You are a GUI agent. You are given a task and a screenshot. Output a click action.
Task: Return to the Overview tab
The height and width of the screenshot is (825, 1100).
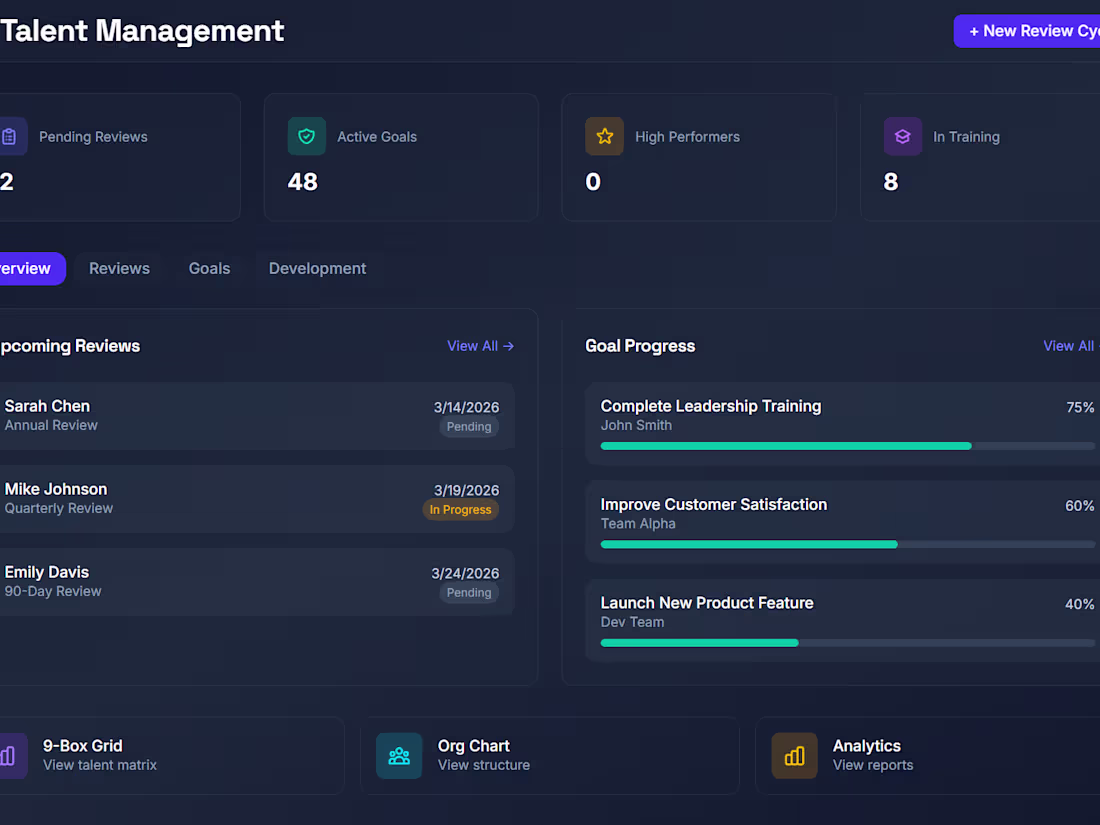pyautogui.click(x=25, y=268)
